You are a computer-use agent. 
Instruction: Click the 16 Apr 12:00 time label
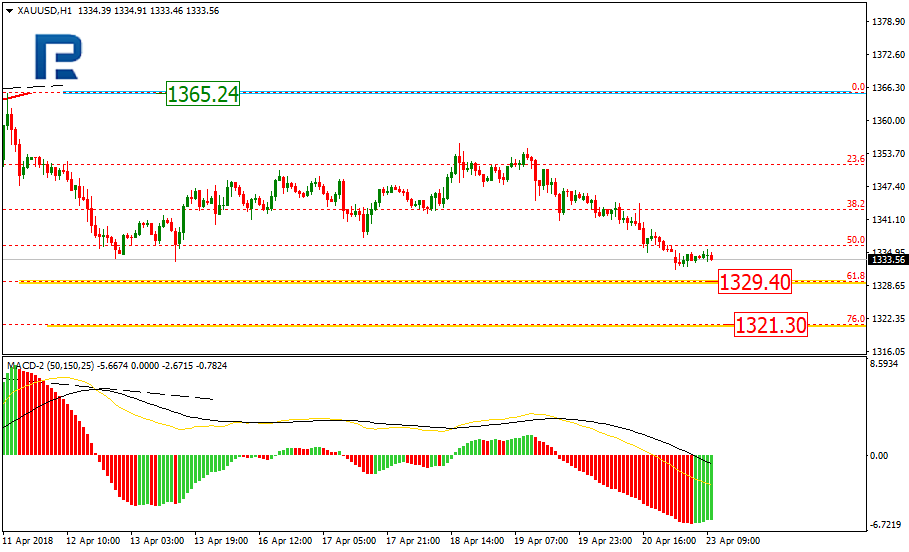tap(285, 541)
